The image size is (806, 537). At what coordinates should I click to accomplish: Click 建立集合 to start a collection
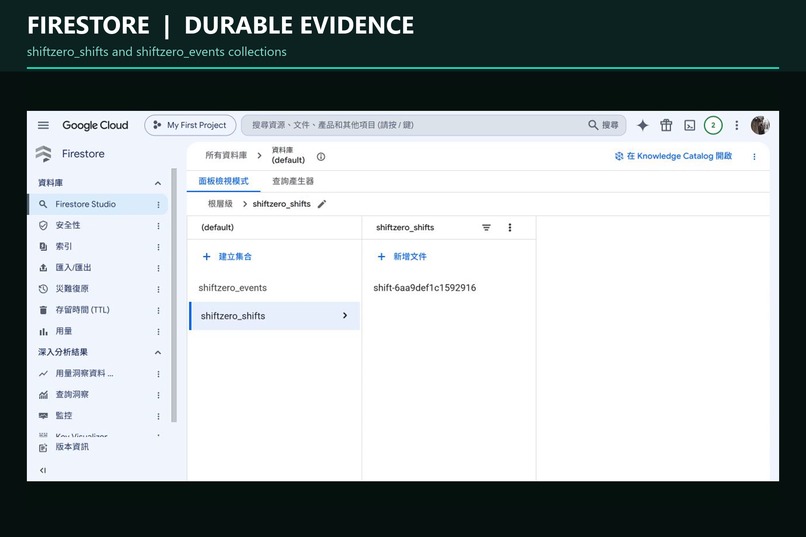[x=227, y=256]
